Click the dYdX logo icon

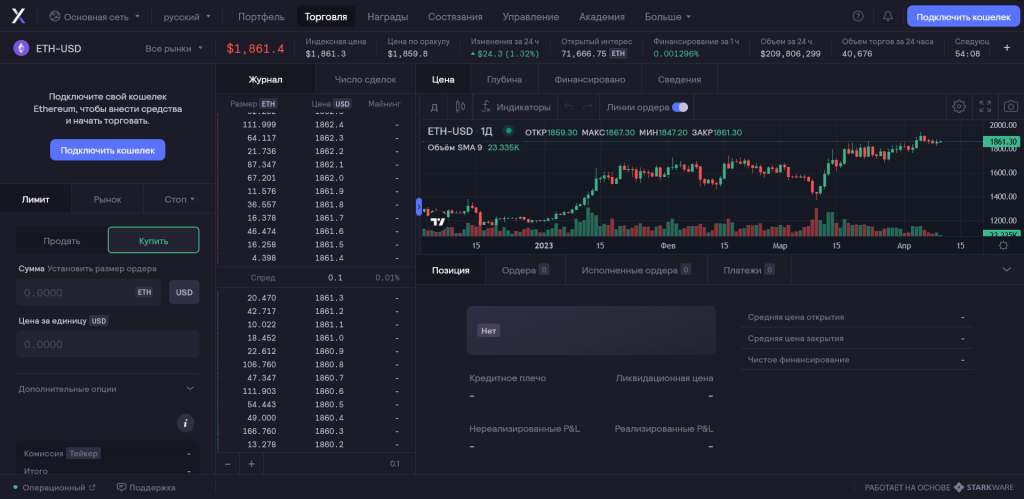point(19,16)
